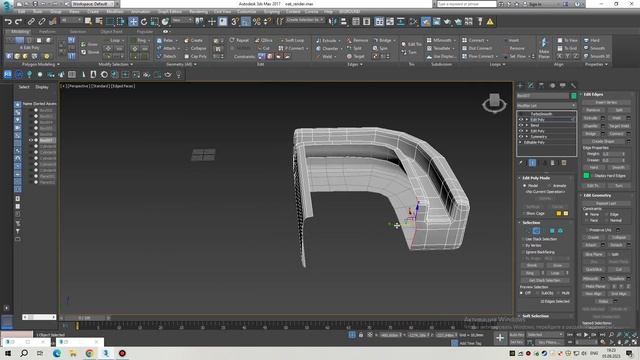Screen dimensions: 640x360
Task: Toggle the By Vertex checkbox
Action: click(x=523, y=246)
